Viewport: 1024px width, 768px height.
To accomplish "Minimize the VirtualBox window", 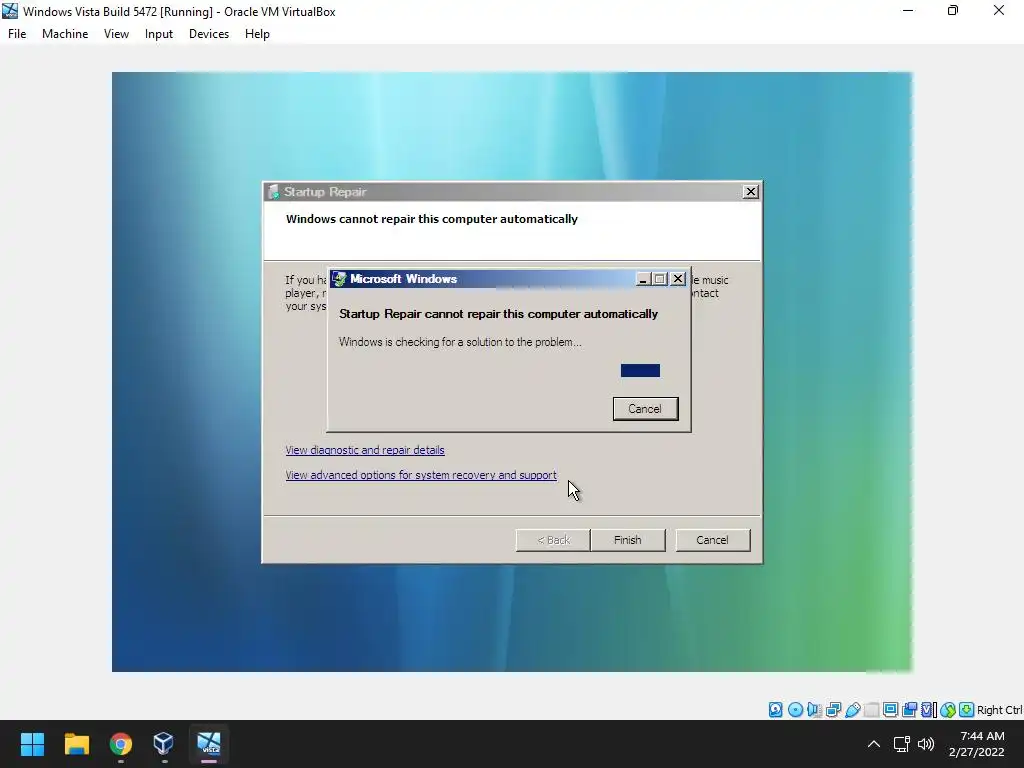I will pyautogui.click(x=908, y=11).
